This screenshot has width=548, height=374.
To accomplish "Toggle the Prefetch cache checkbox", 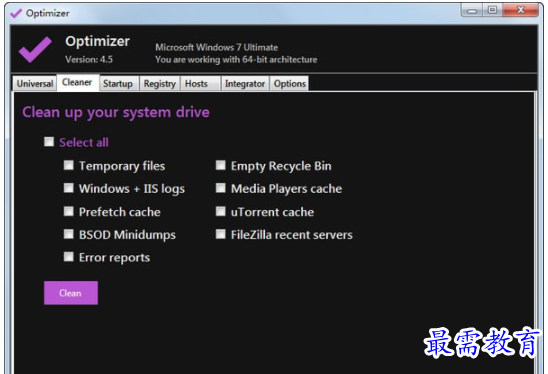I will (x=68, y=211).
